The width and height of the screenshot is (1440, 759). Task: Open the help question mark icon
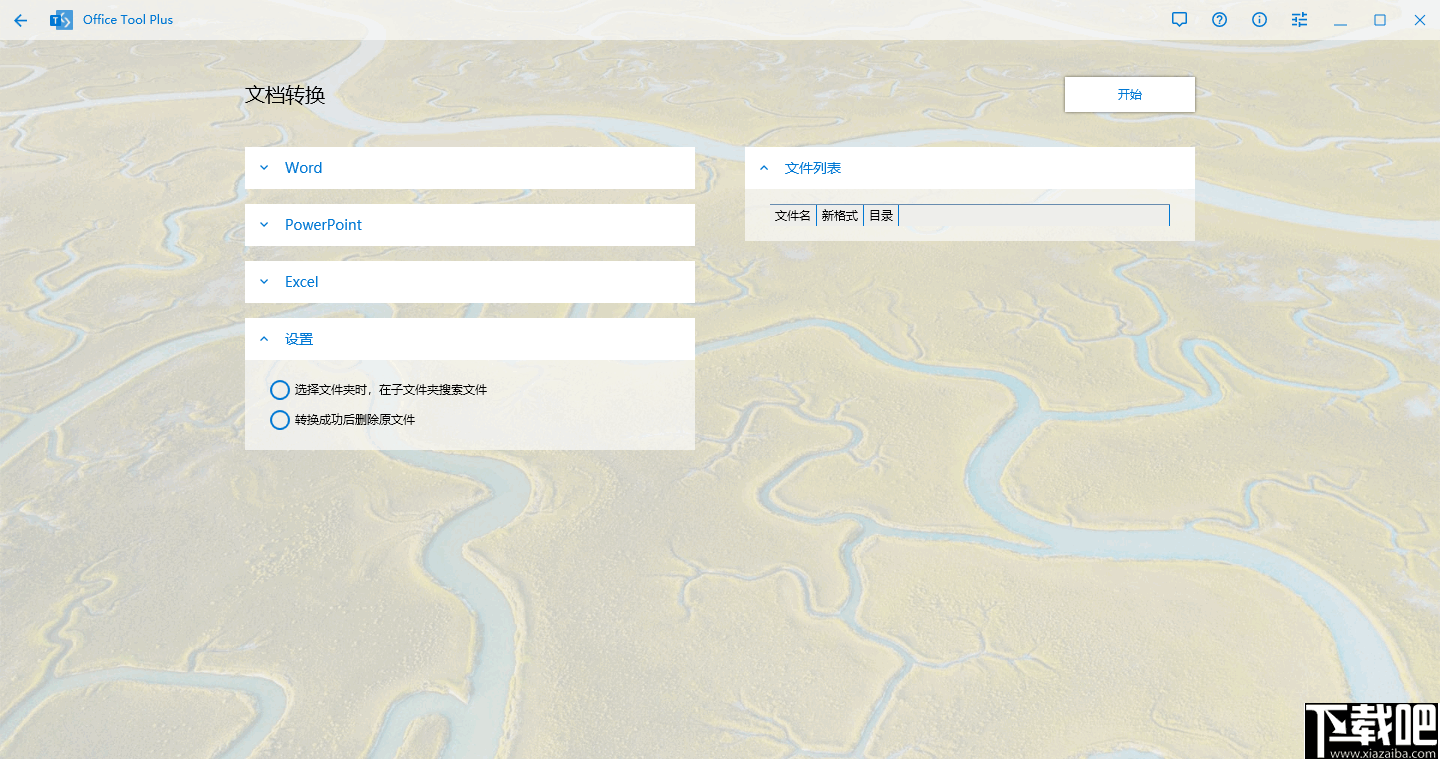coord(1219,19)
